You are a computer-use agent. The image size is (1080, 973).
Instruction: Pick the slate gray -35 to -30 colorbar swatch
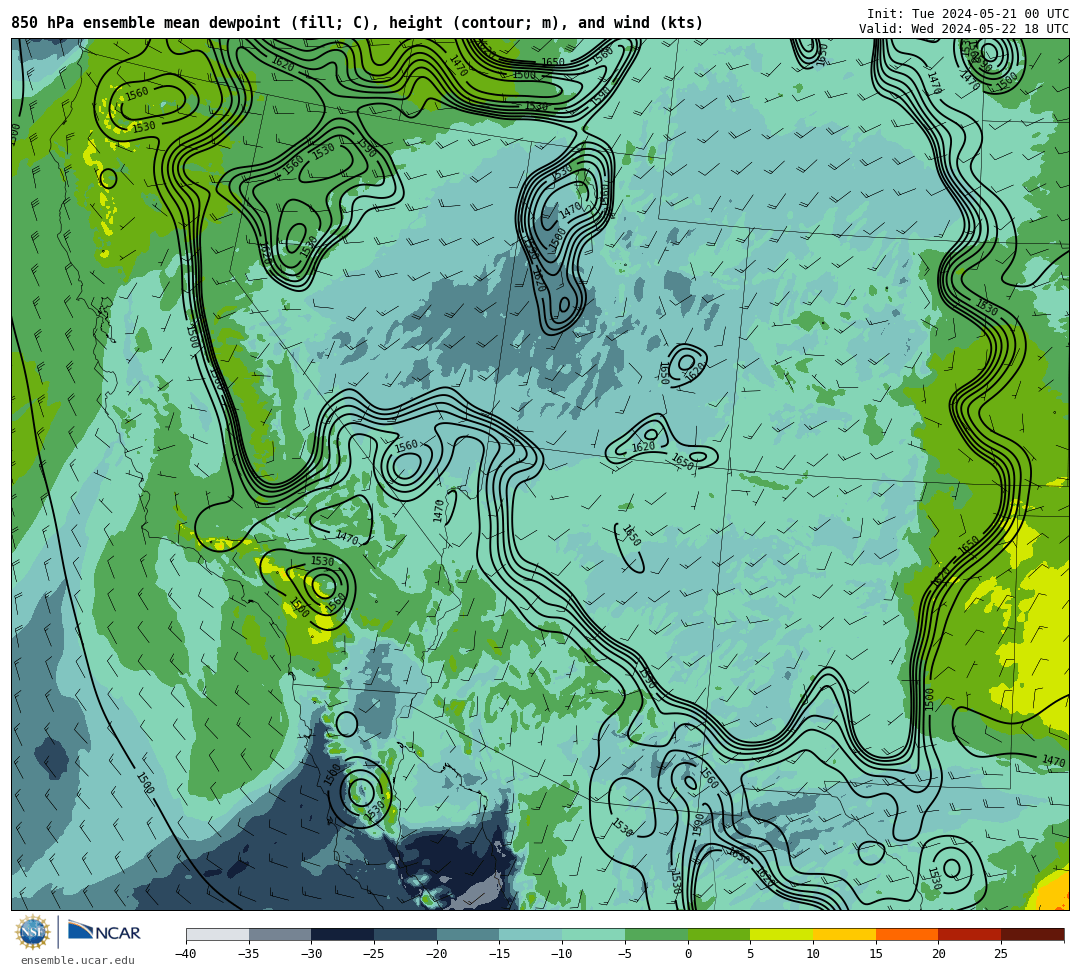pyautogui.click(x=280, y=934)
